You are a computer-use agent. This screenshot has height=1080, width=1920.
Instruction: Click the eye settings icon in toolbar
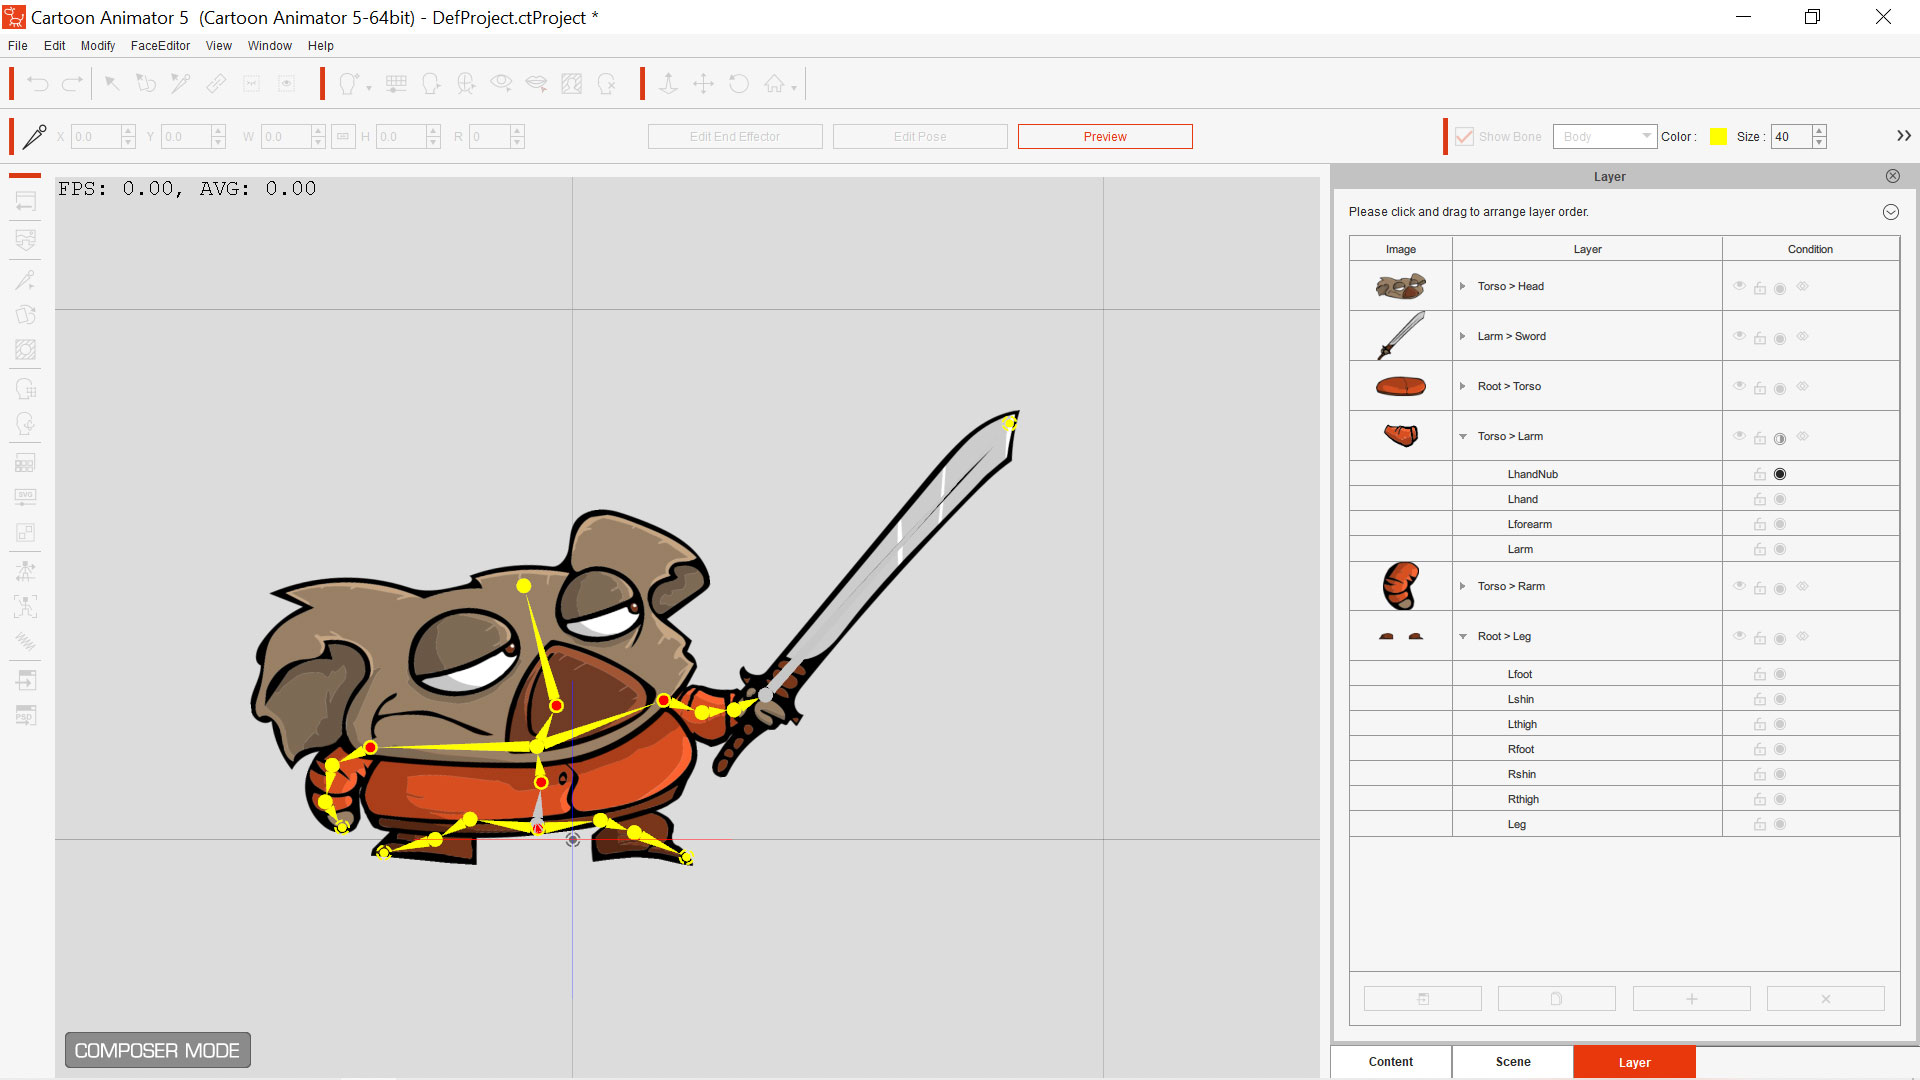click(501, 84)
